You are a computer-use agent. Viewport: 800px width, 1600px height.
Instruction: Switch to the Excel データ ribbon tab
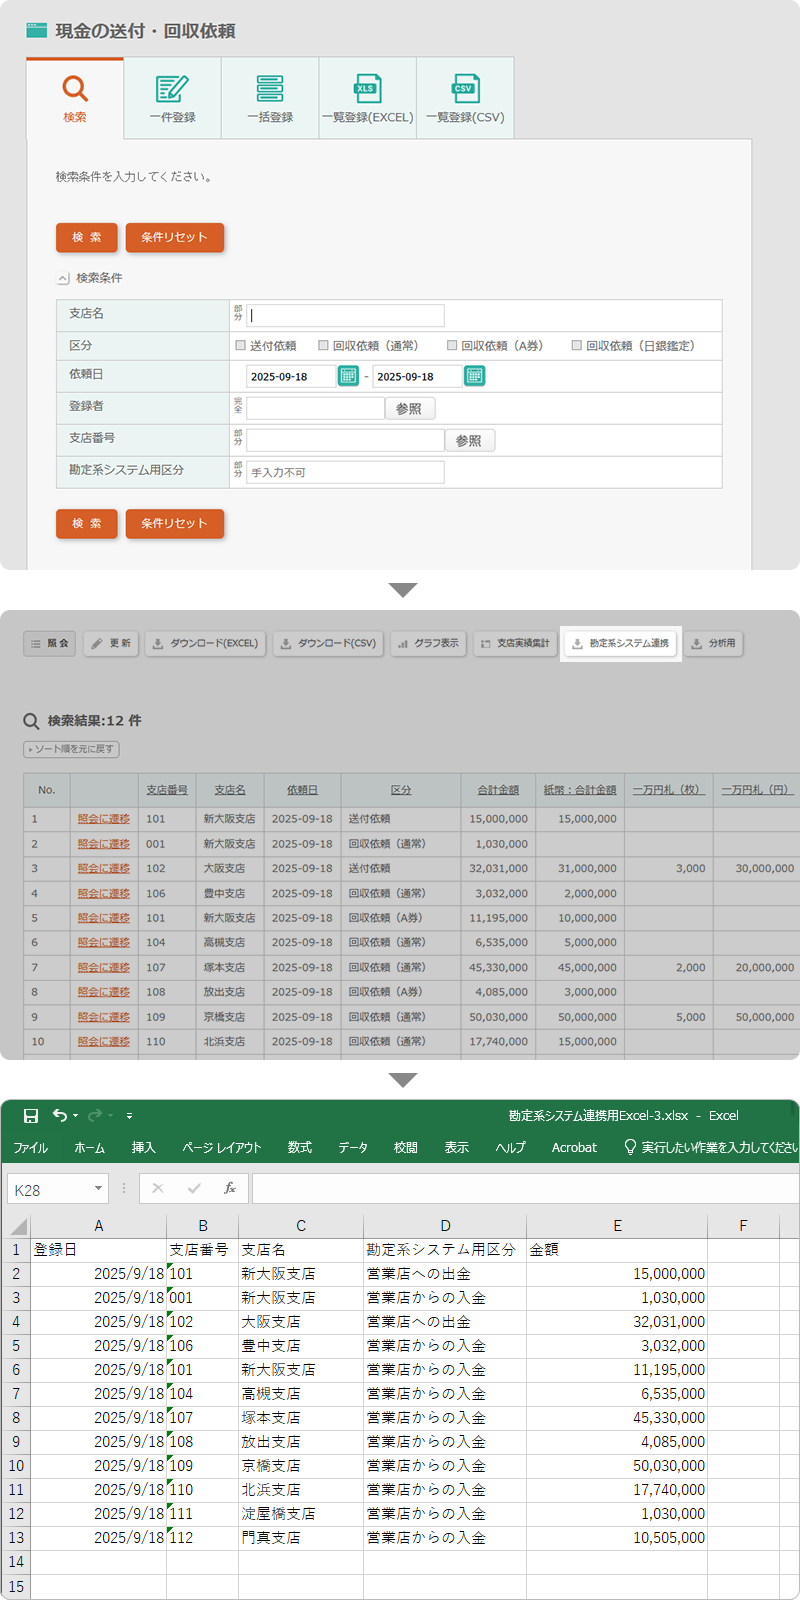pos(352,1148)
